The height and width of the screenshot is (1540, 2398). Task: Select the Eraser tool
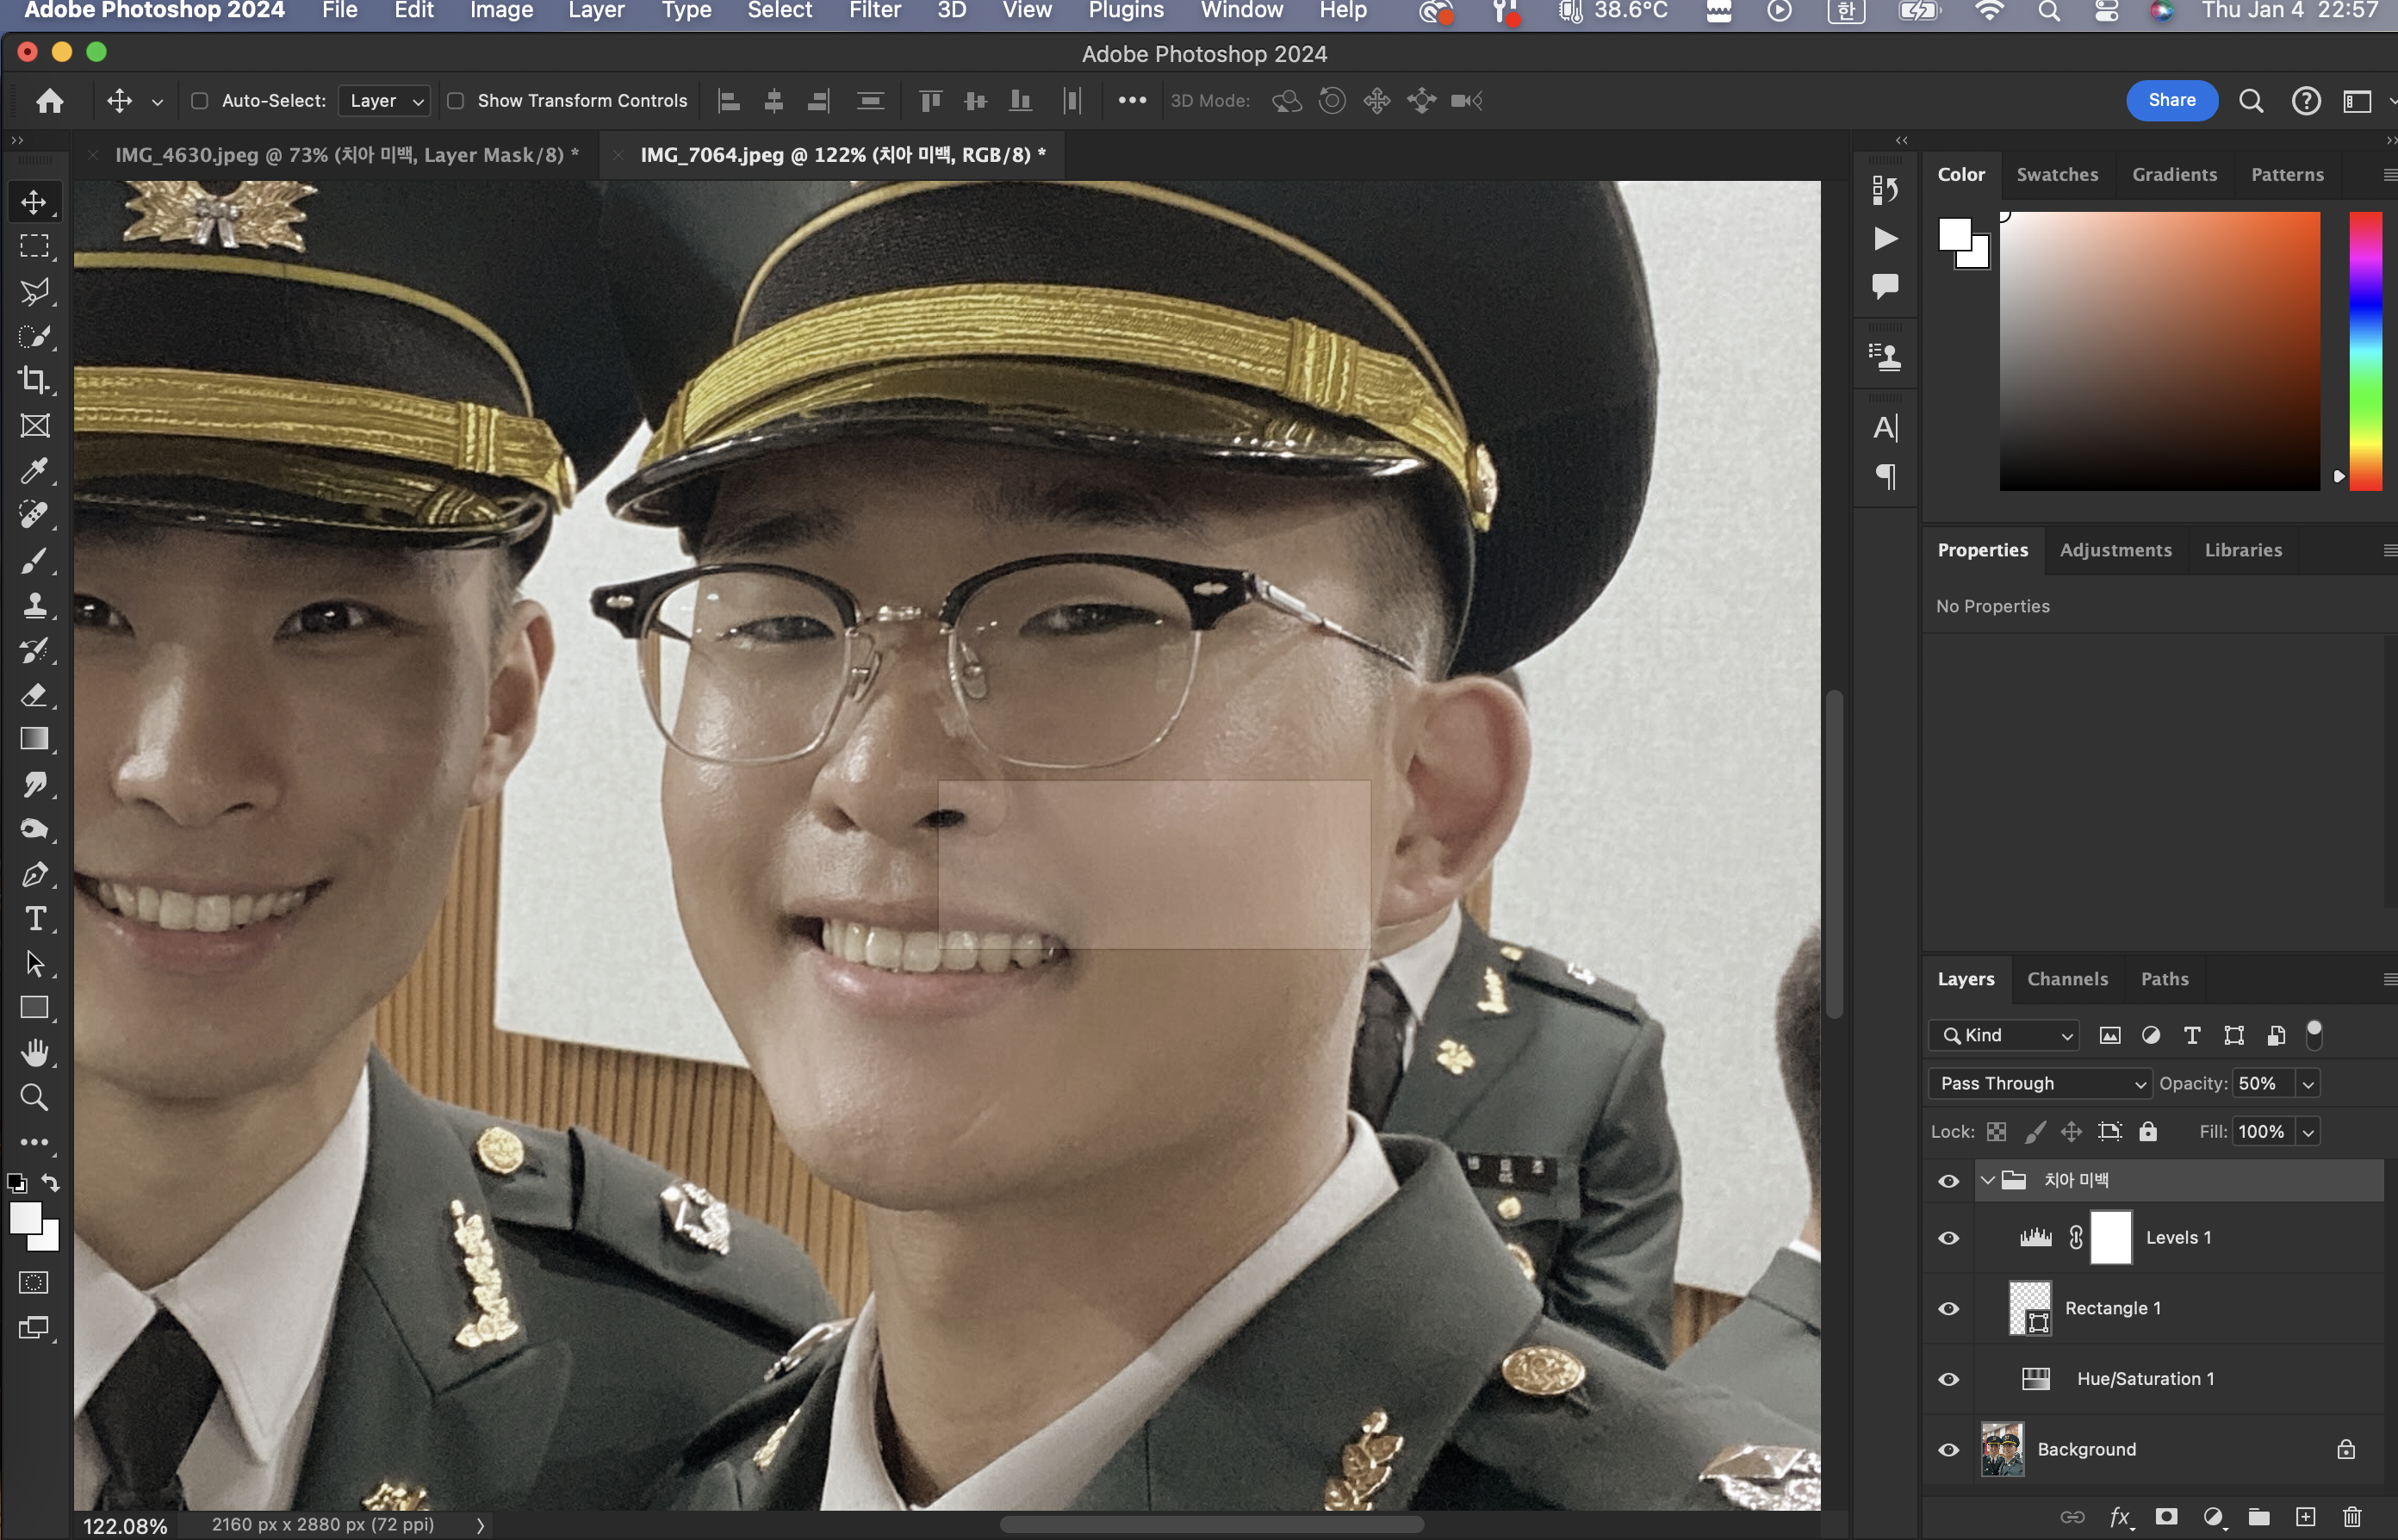pos(34,695)
